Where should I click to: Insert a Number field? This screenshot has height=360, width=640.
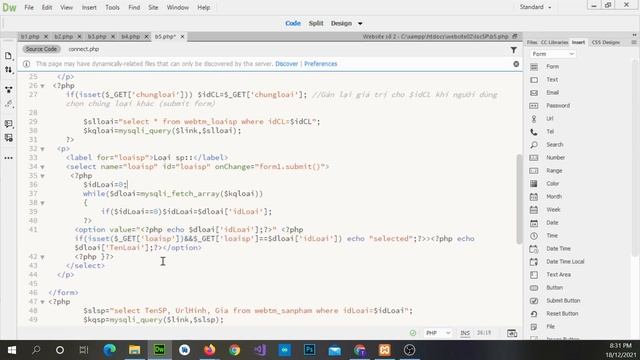pyautogui.click(x=555, y=158)
